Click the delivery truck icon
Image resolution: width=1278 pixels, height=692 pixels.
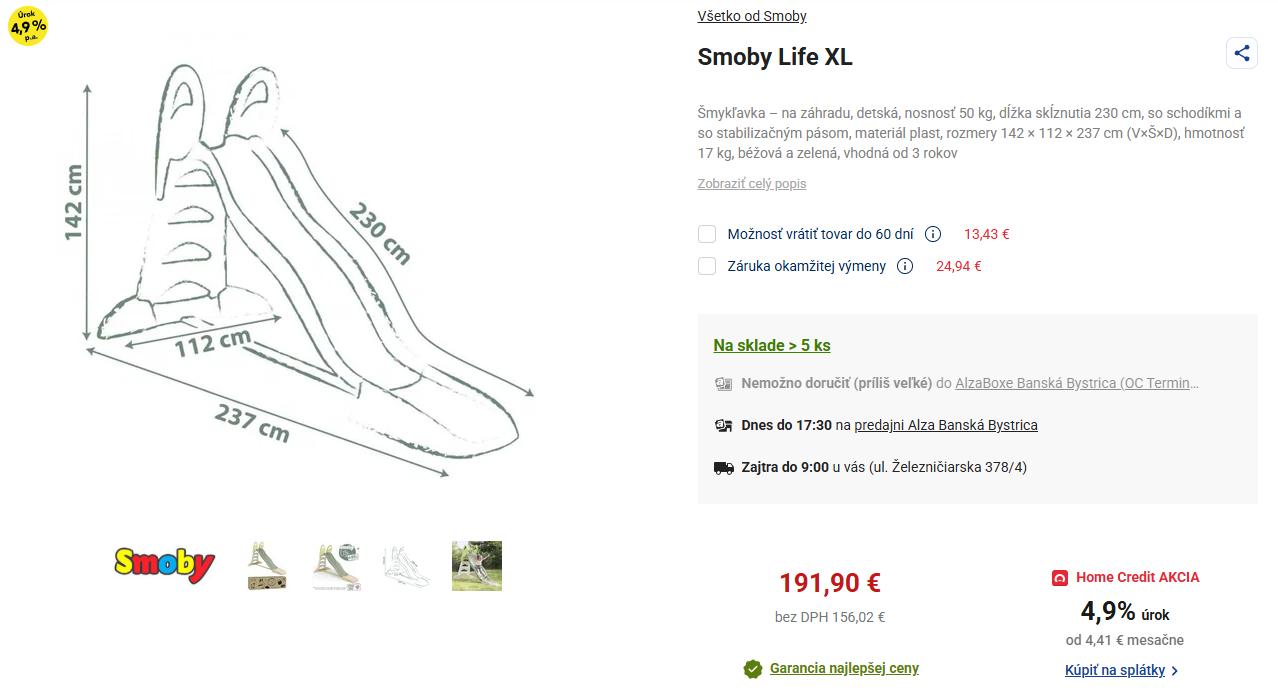[x=723, y=467]
